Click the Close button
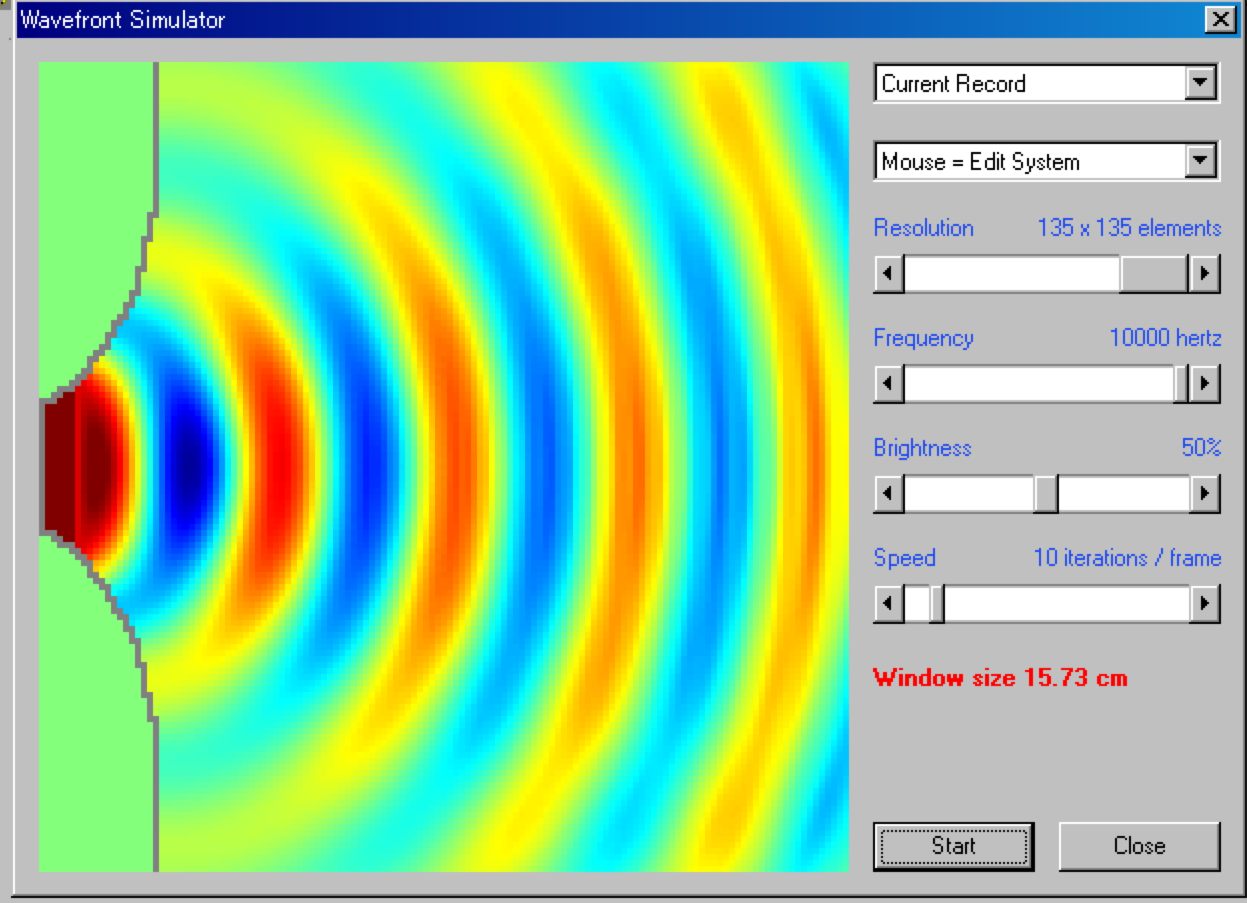The image size is (1247, 903). tap(1139, 846)
